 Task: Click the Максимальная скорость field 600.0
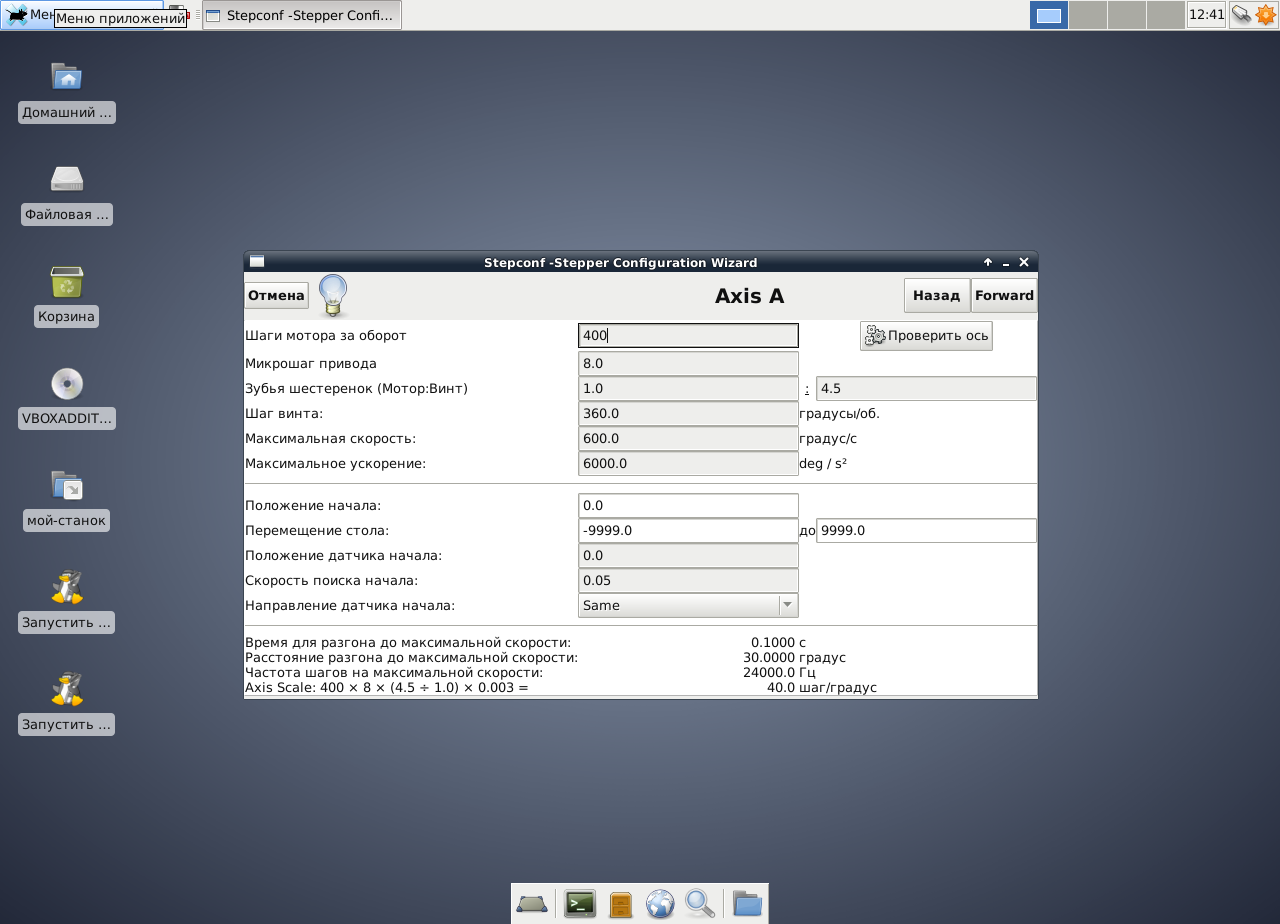click(688, 439)
